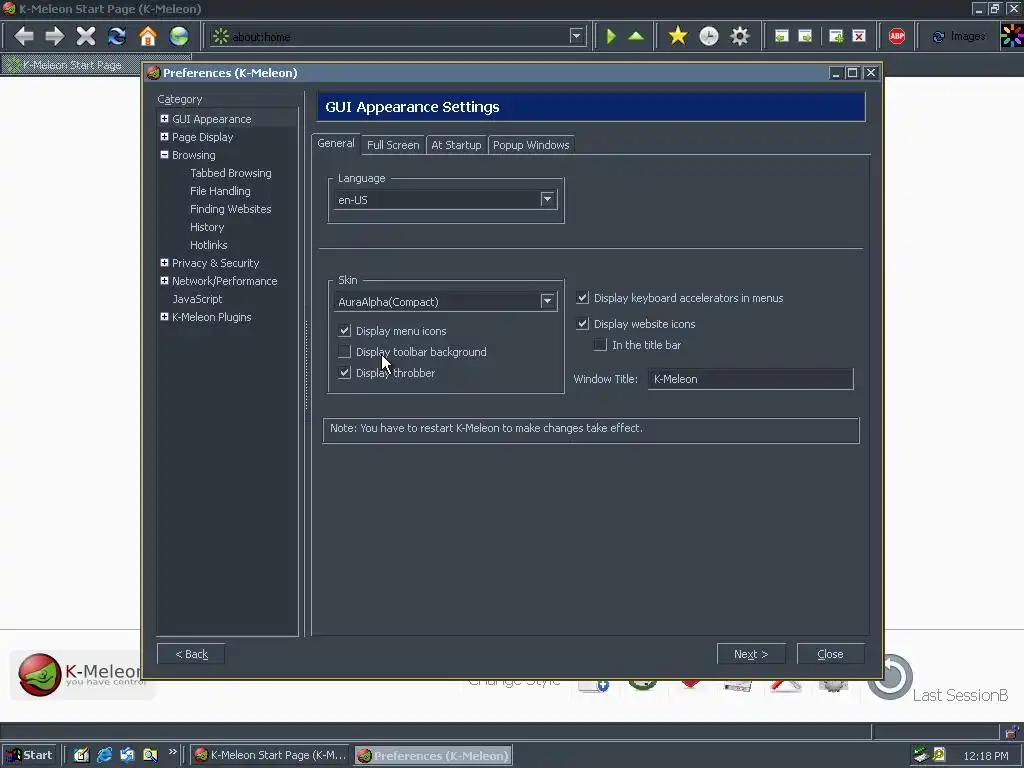Expand quick launch overflow chevron

tap(172, 752)
